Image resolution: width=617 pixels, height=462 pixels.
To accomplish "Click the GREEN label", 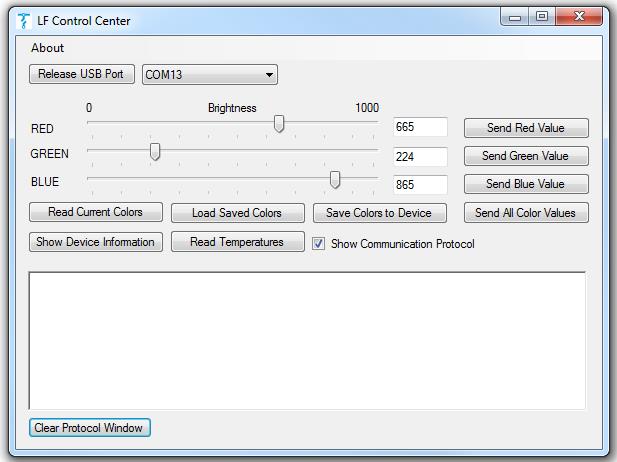I will coord(50,153).
